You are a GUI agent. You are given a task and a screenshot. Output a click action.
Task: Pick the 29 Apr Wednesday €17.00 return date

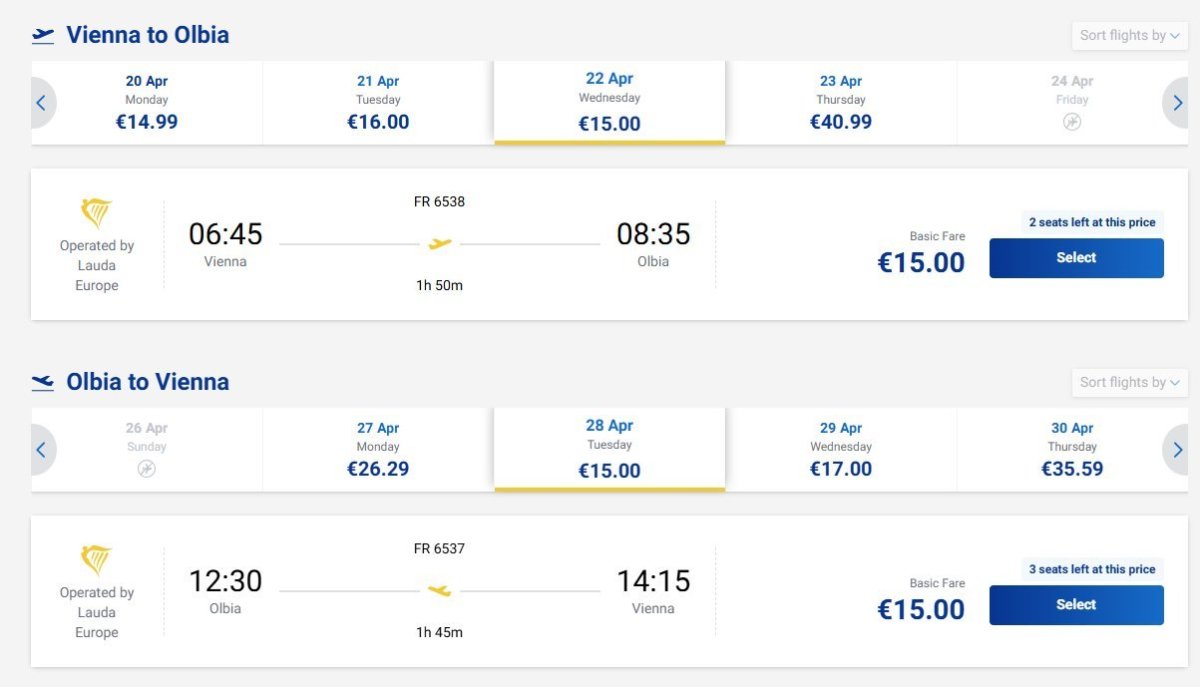[x=841, y=449]
